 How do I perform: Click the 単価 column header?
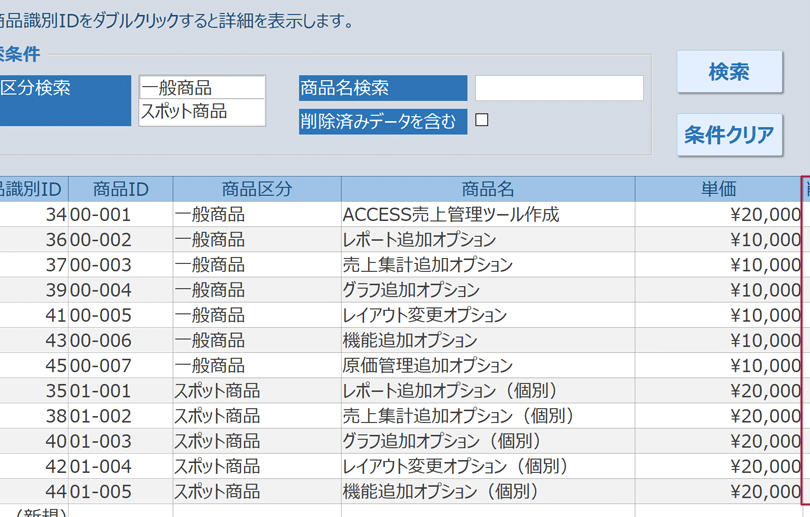tap(717, 189)
